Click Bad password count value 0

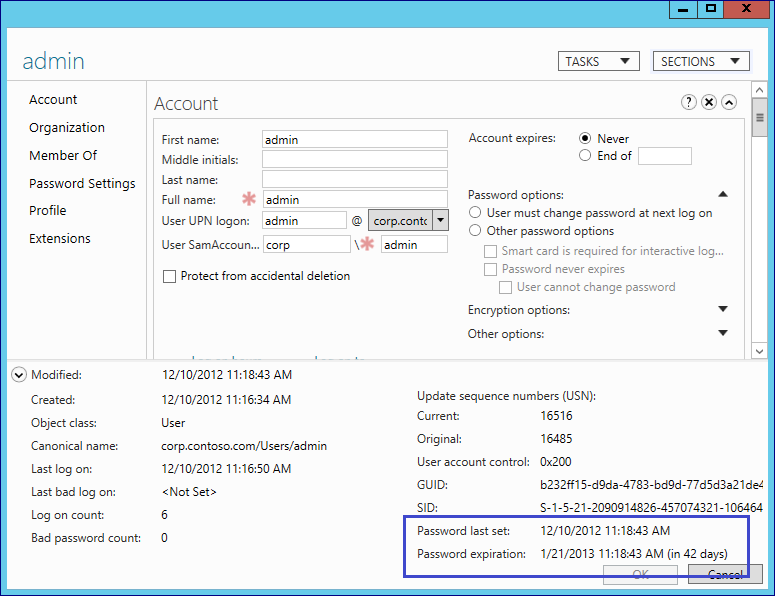click(x=165, y=538)
